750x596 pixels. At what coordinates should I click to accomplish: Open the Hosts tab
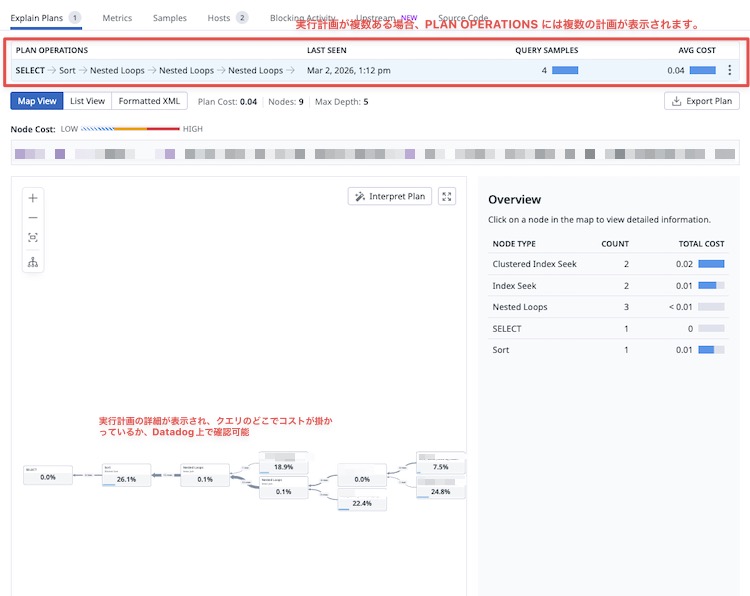[x=227, y=18]
